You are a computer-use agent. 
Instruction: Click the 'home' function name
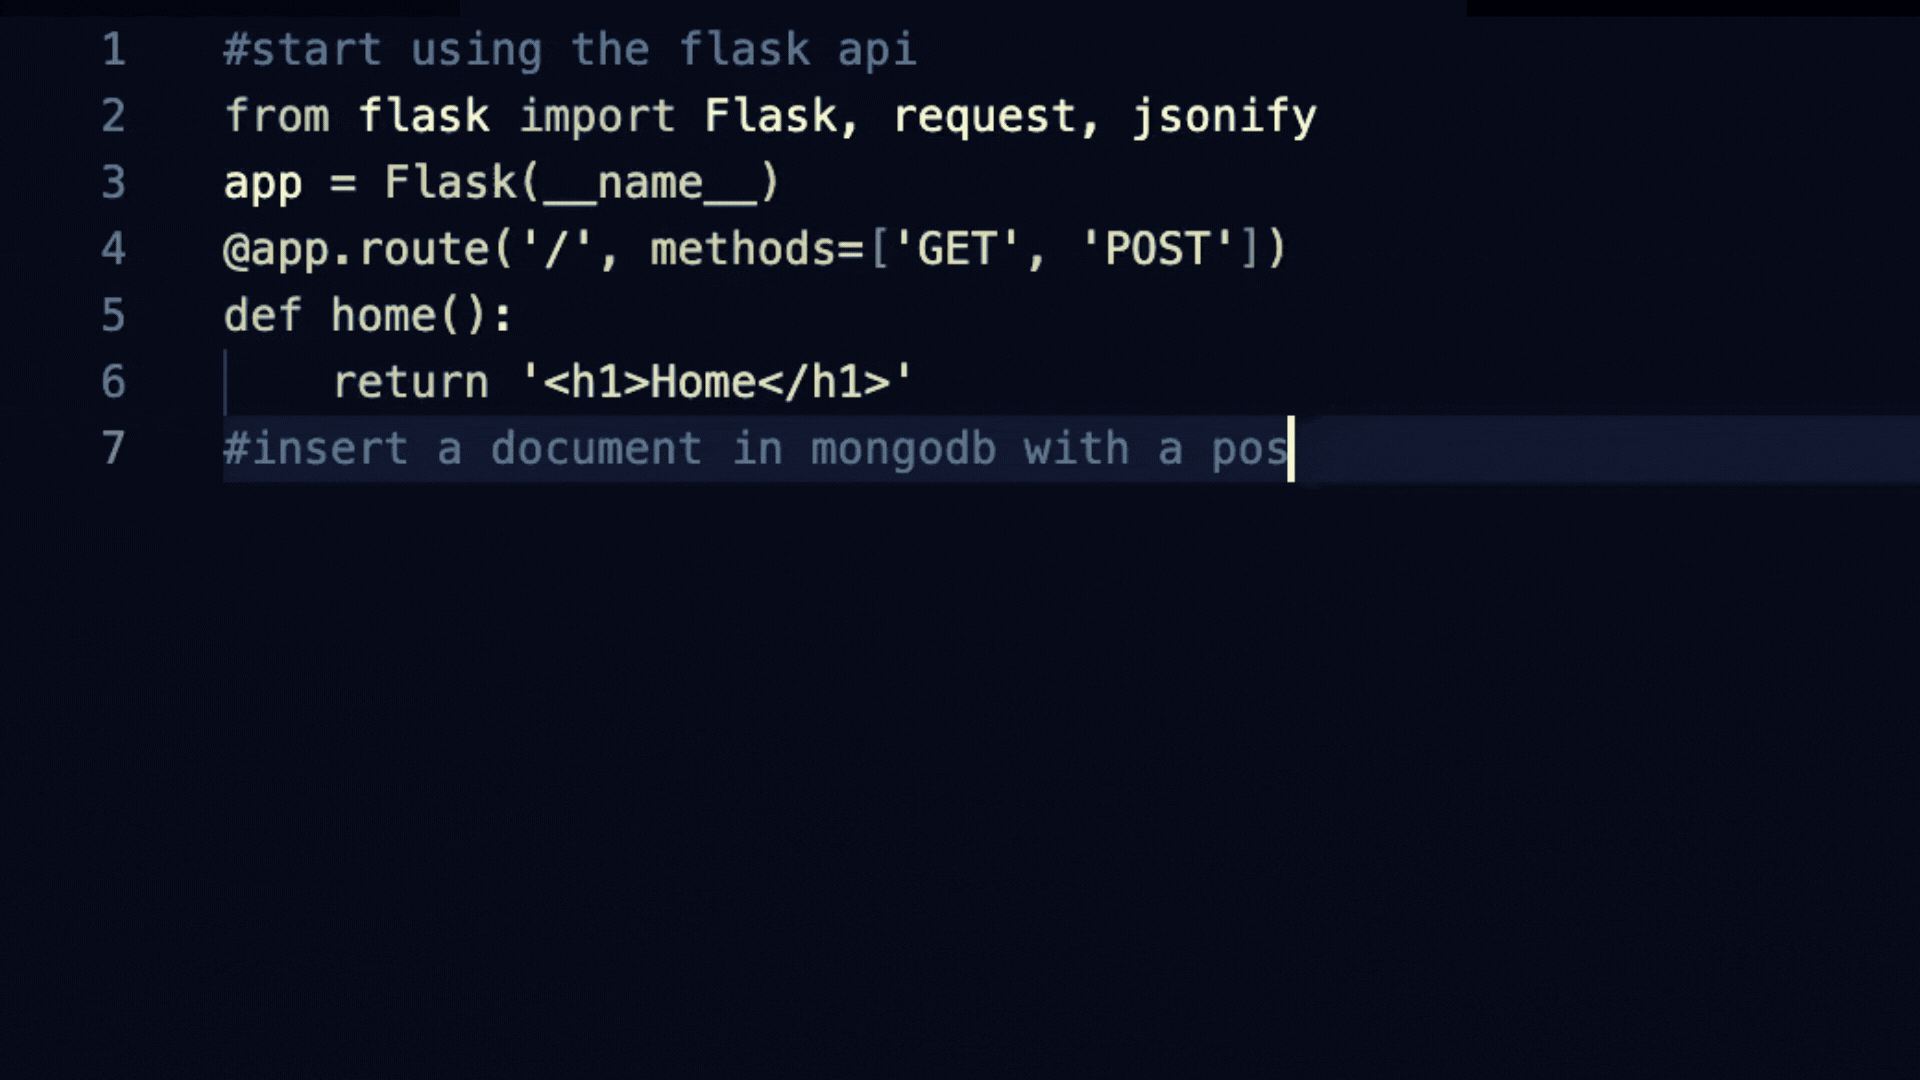pos(384,315)
